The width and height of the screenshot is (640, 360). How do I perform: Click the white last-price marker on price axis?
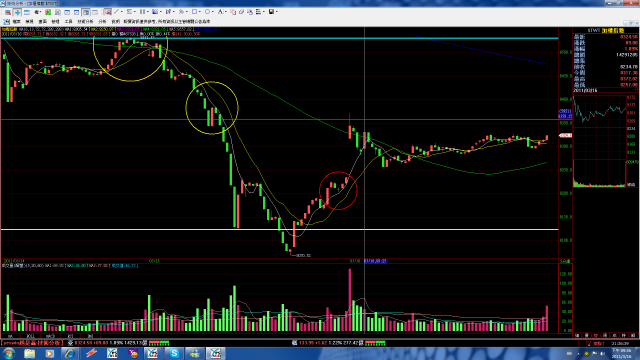tap(565, 136)
